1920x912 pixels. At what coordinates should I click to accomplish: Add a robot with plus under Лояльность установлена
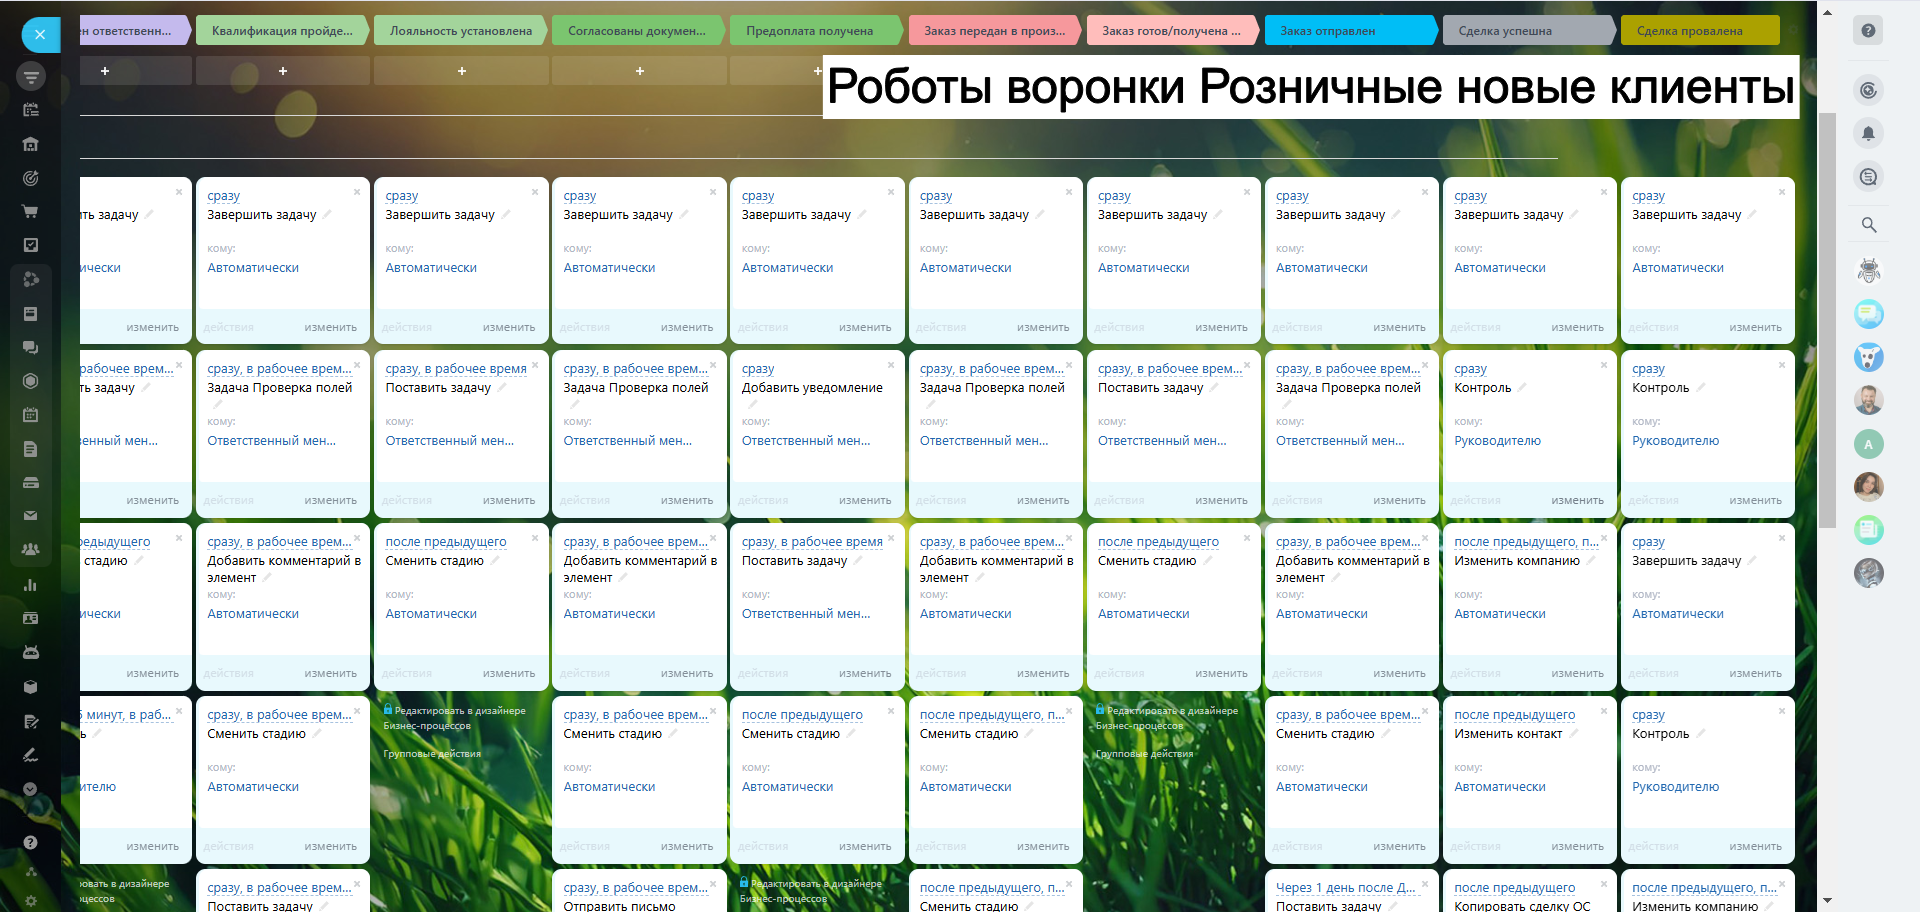pyautogui.click(x=461, y=71)
